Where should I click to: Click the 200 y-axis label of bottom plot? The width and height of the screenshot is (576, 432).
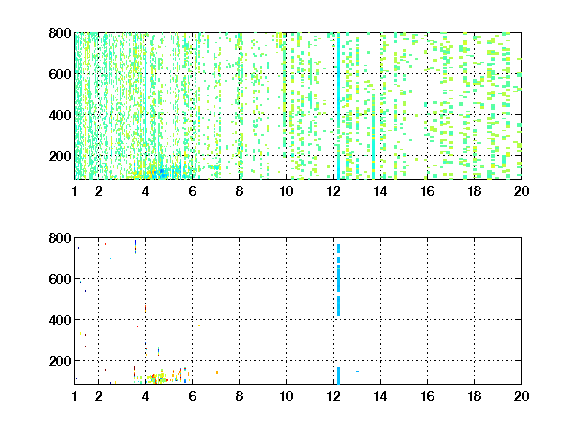60,361
